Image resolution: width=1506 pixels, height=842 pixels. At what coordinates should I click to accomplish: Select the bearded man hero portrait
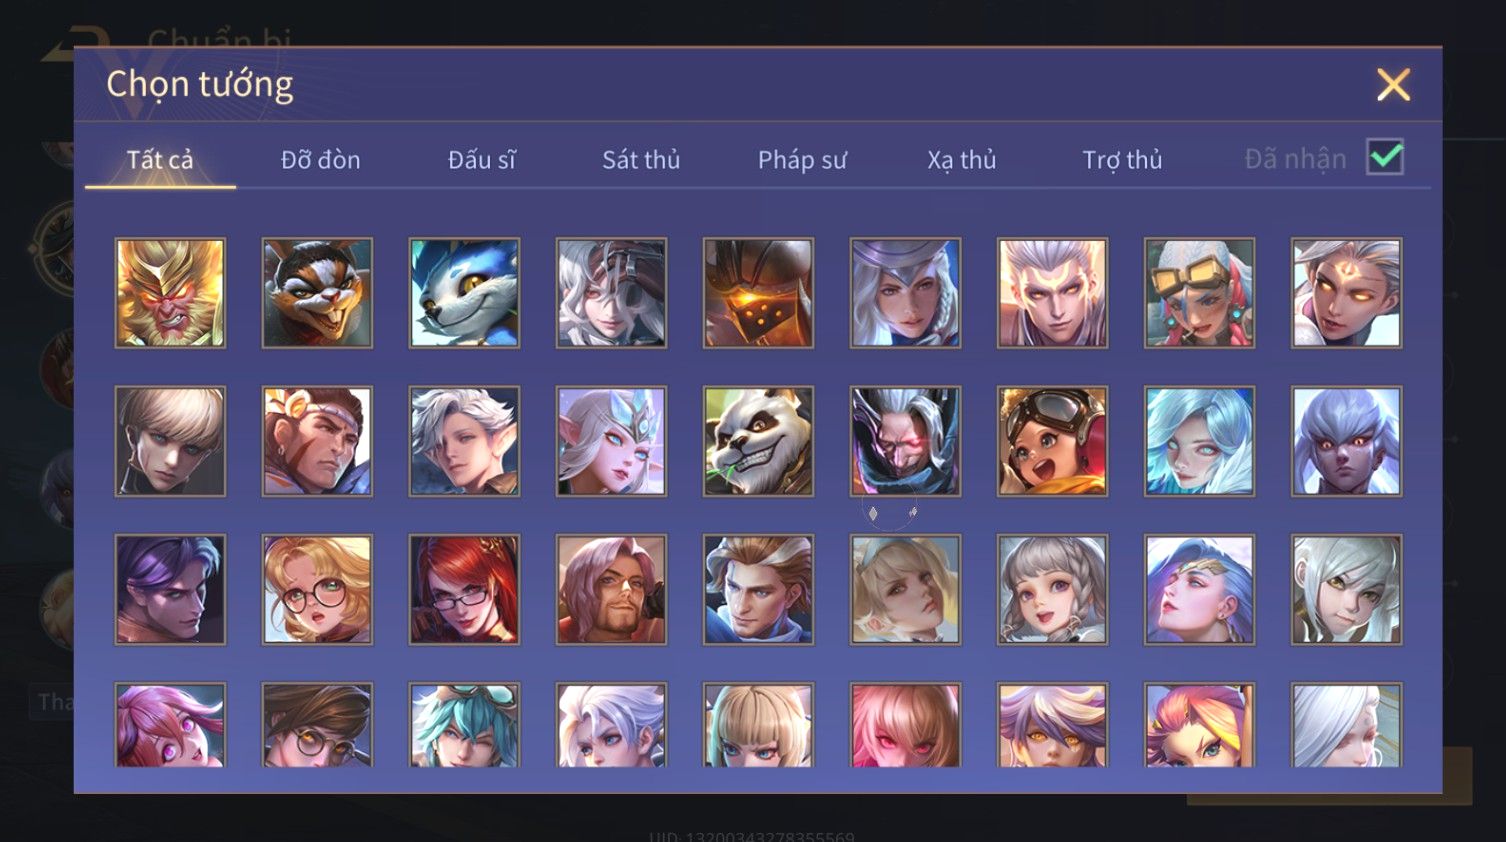coord(611,589)
